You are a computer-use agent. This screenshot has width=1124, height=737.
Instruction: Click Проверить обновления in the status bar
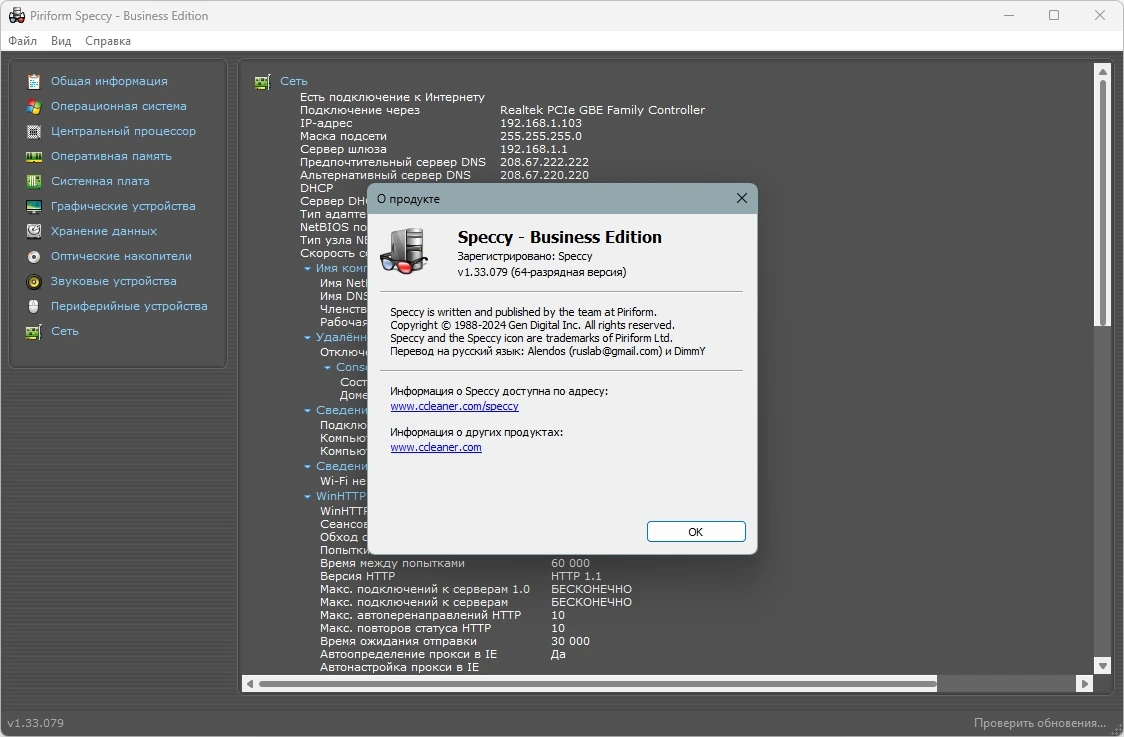click(1039, 723)
